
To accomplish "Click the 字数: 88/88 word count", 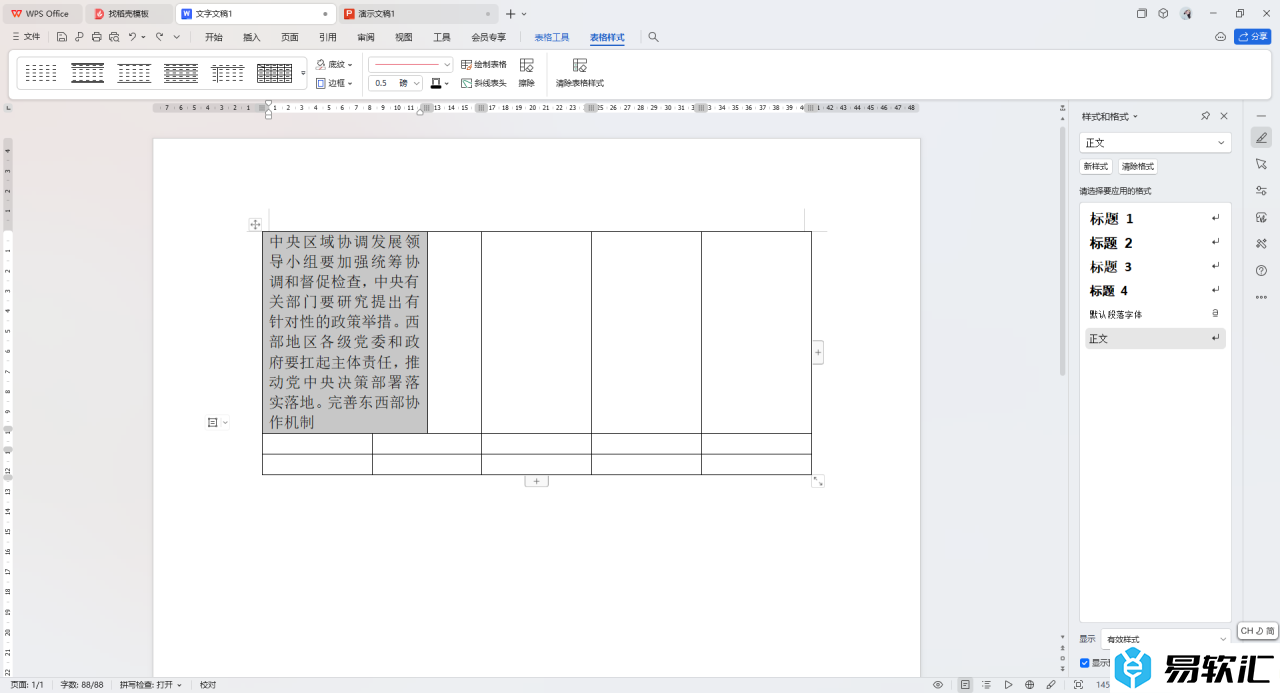I will pyautogui.click(x=82, y=685).
